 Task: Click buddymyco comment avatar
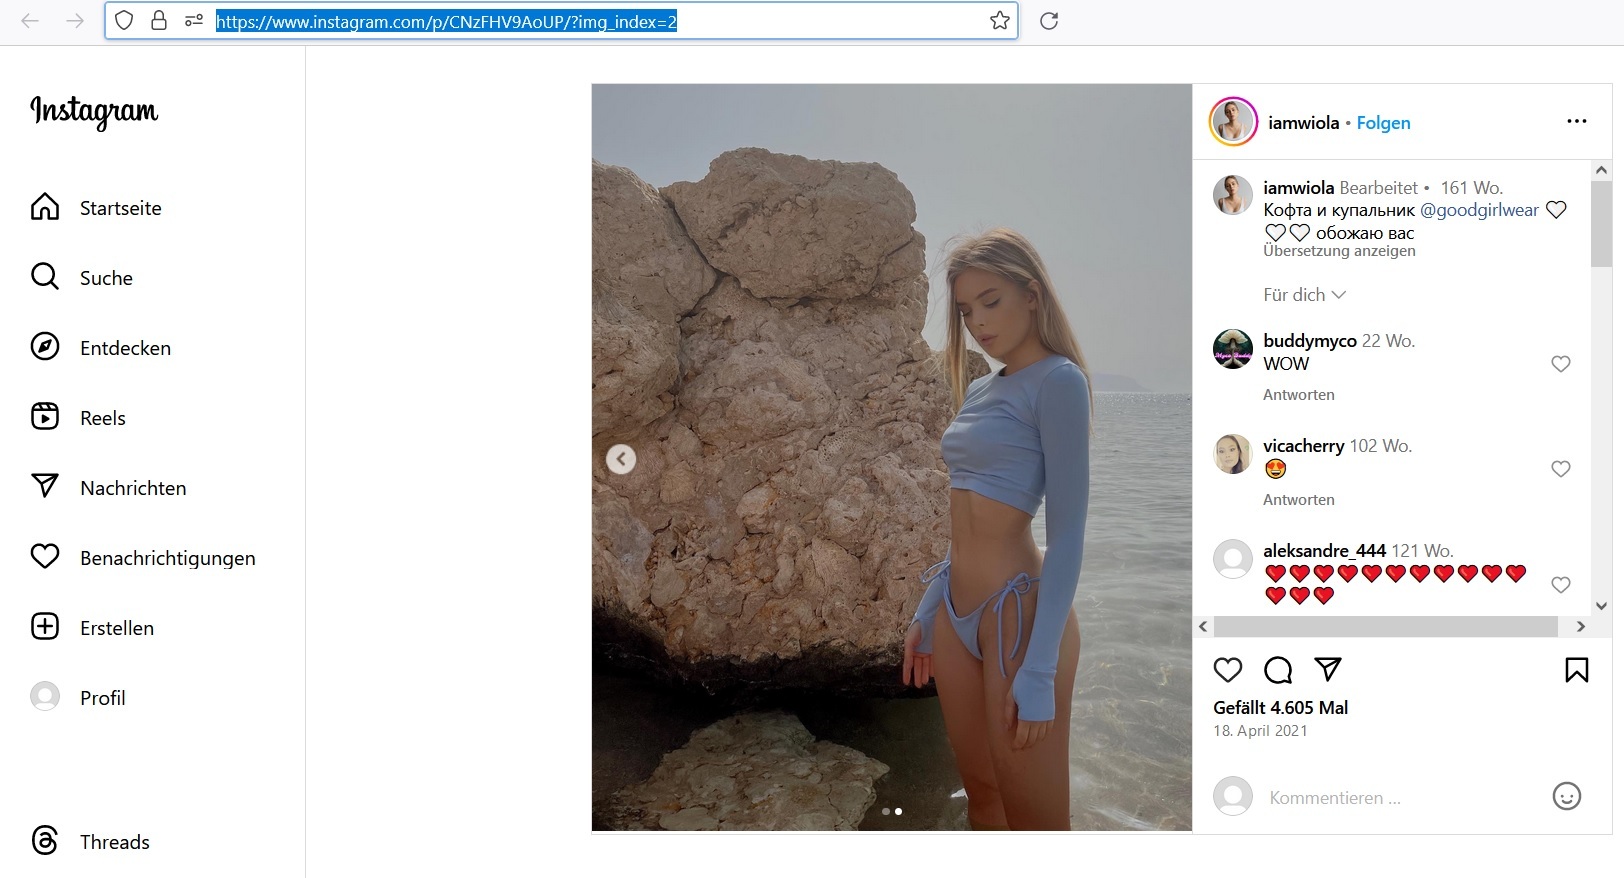[1233, 349]
